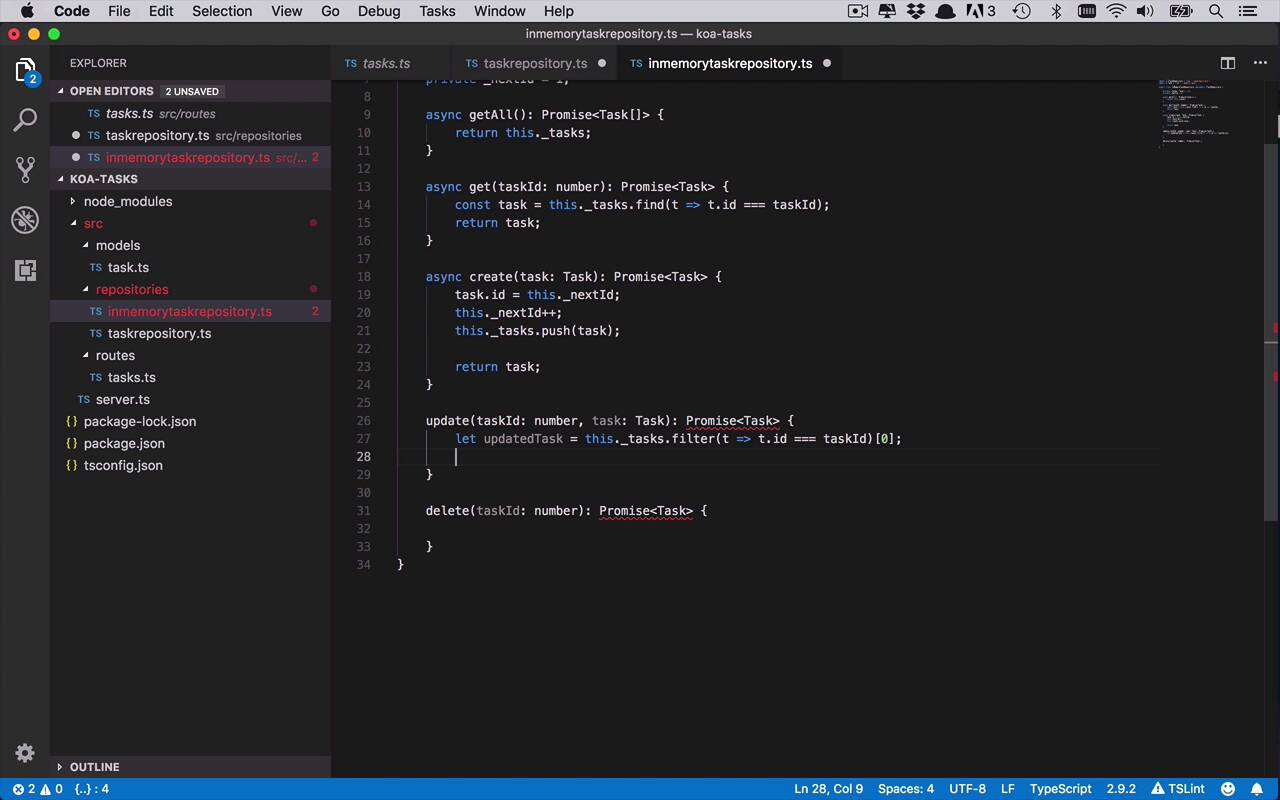Viewport: 1280px width, 800px height.
Task: Open the Search view in activity bar
Action: (25, 120)
